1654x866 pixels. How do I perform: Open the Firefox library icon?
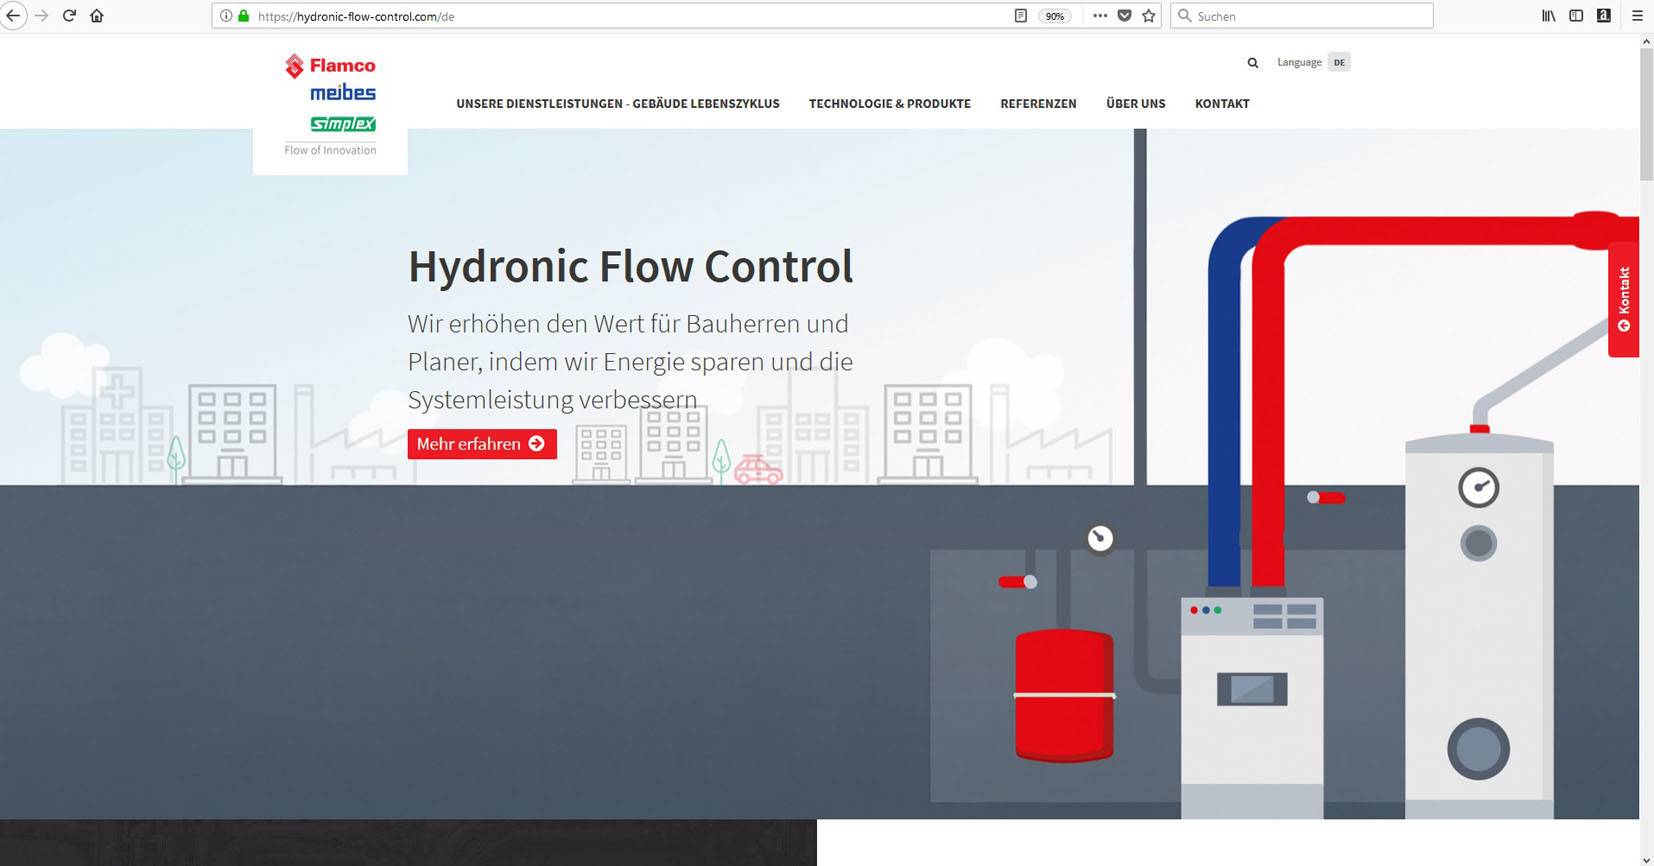point(1548,16)
